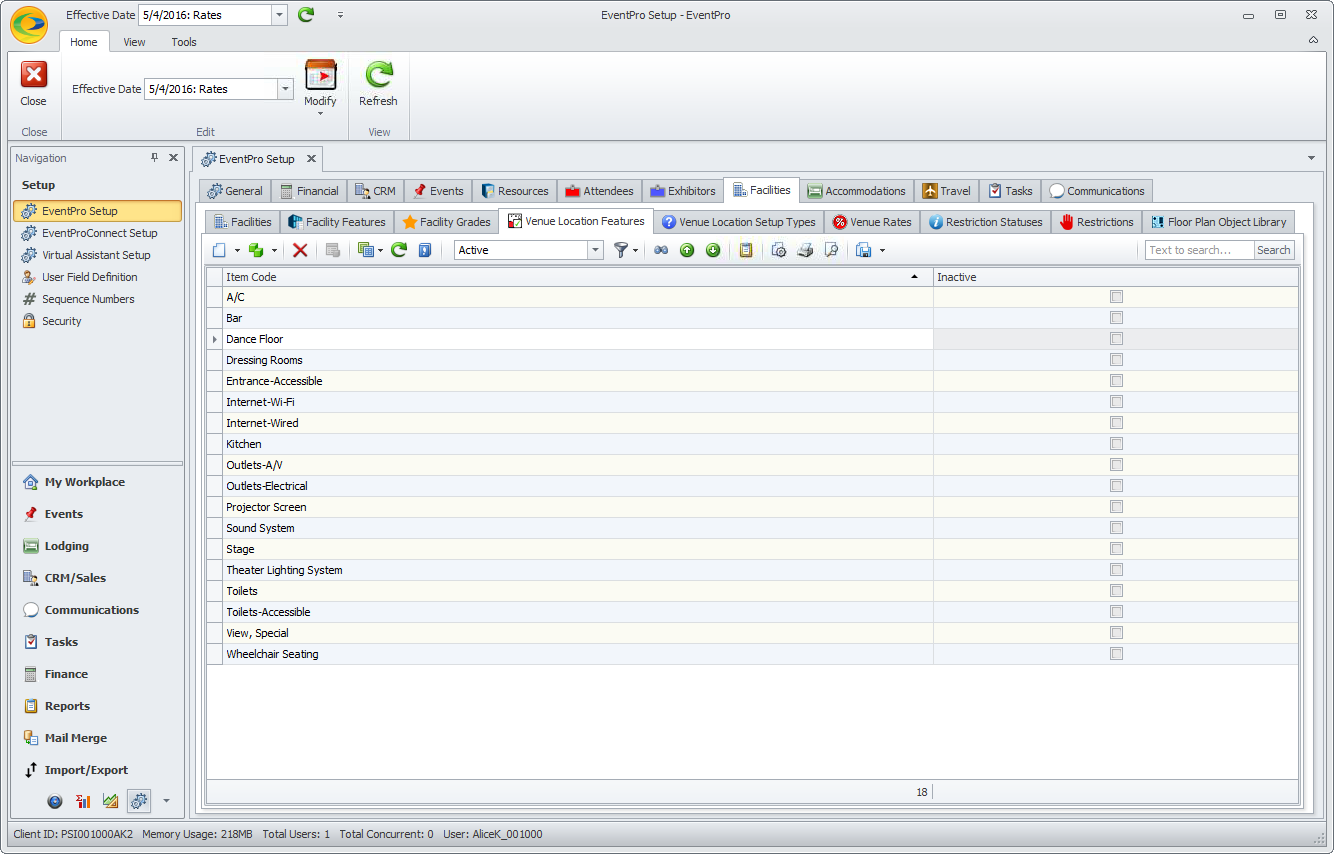Screen dimensions: 1334x854
Task: Toggle Inactive checkbox for Toilets
Action: tap(1116, 591)
